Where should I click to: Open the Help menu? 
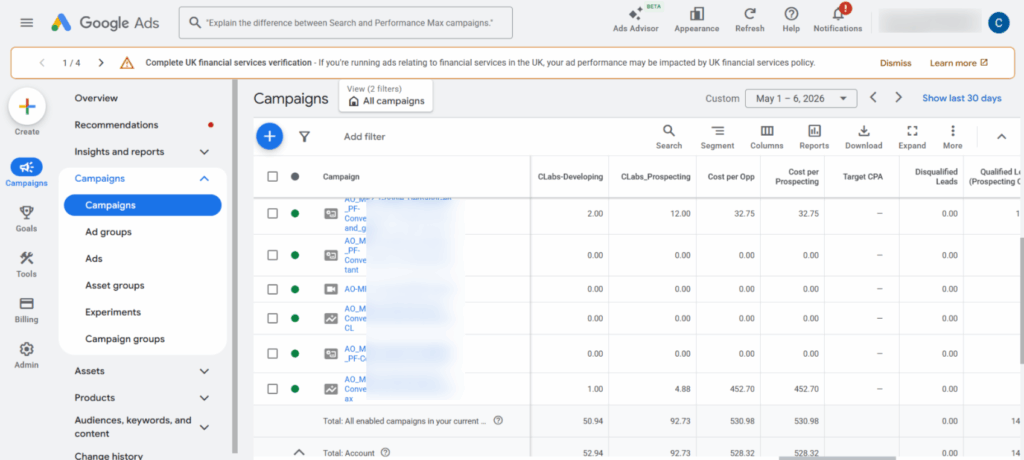tap(791, 20)
